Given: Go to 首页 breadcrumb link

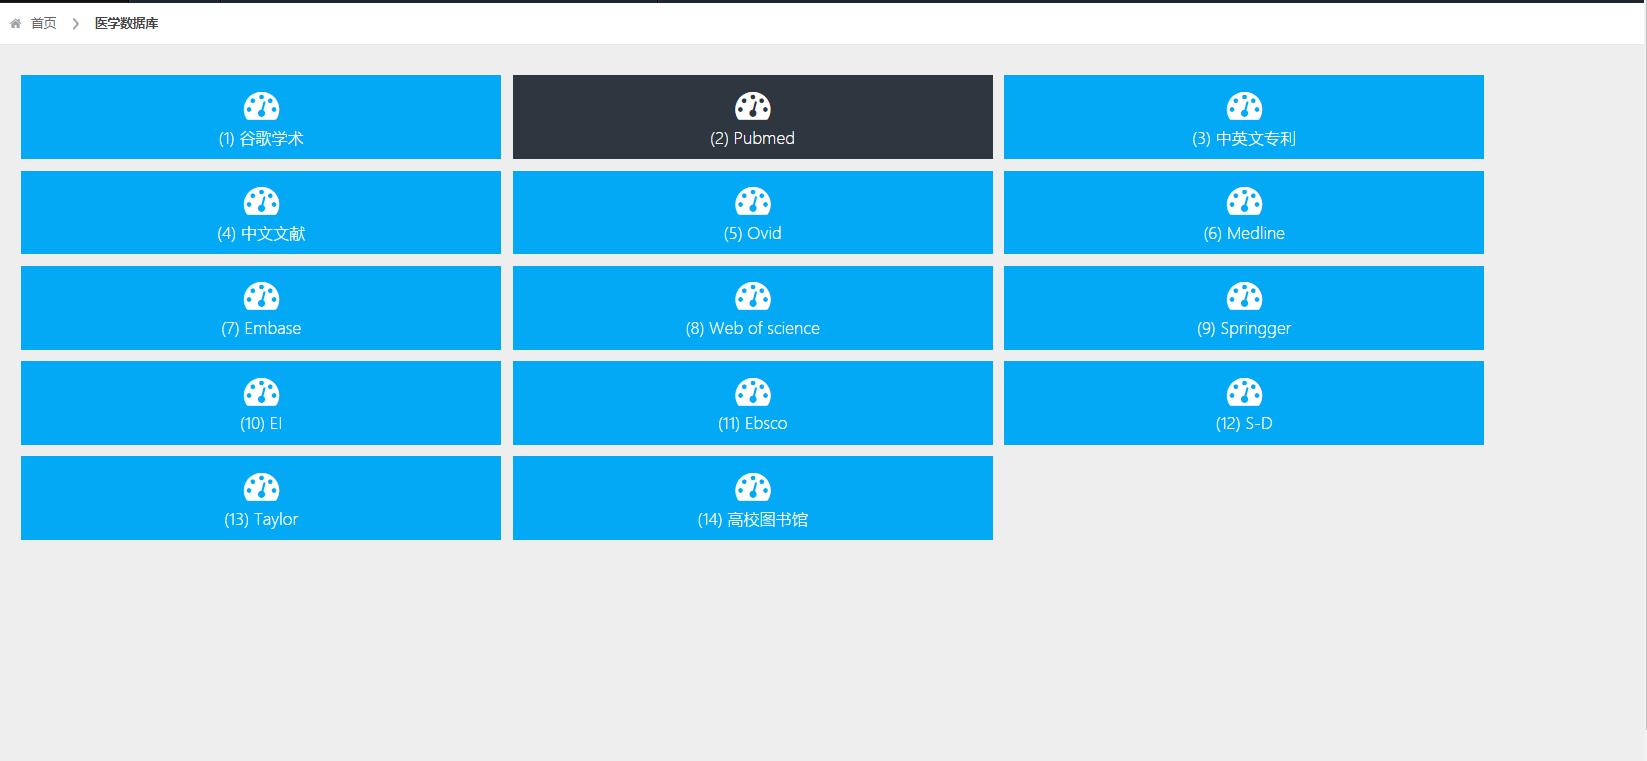Looking at the screenshot, I should (x=44, y=23).
